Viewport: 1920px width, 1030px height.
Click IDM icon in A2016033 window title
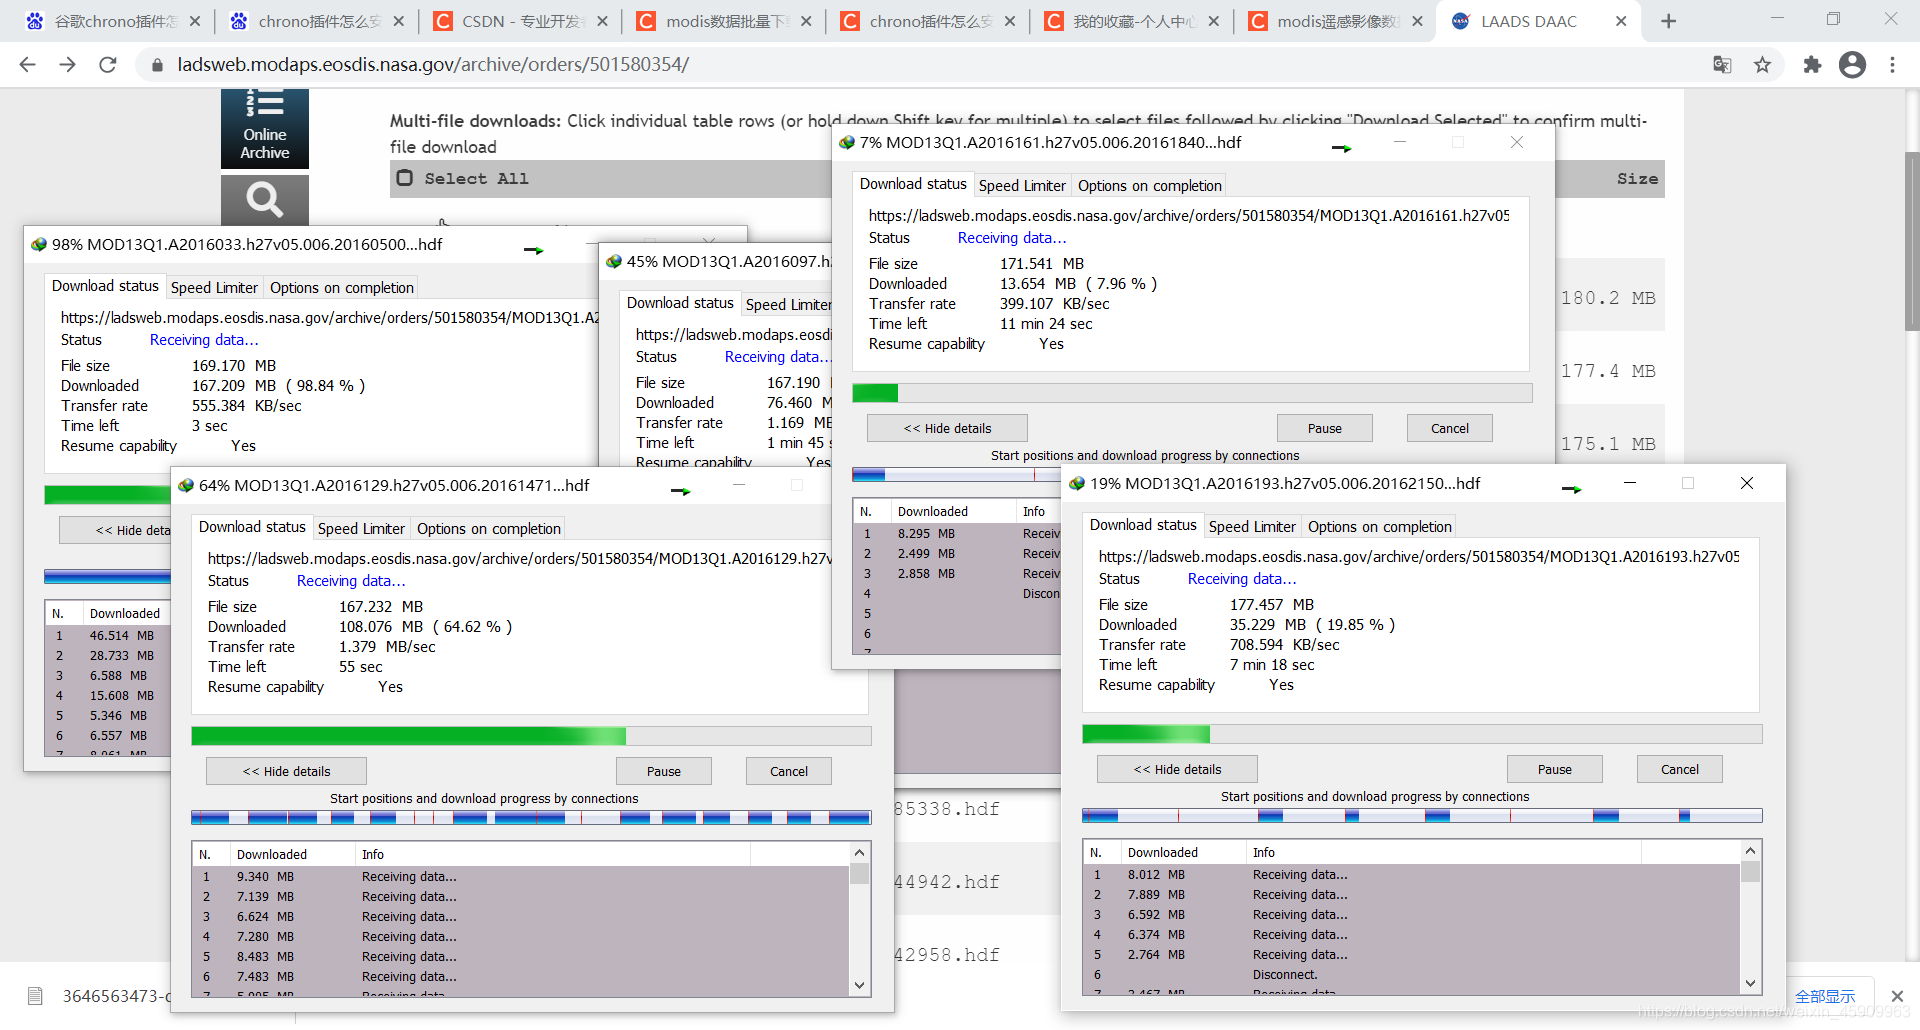[39, 244]
